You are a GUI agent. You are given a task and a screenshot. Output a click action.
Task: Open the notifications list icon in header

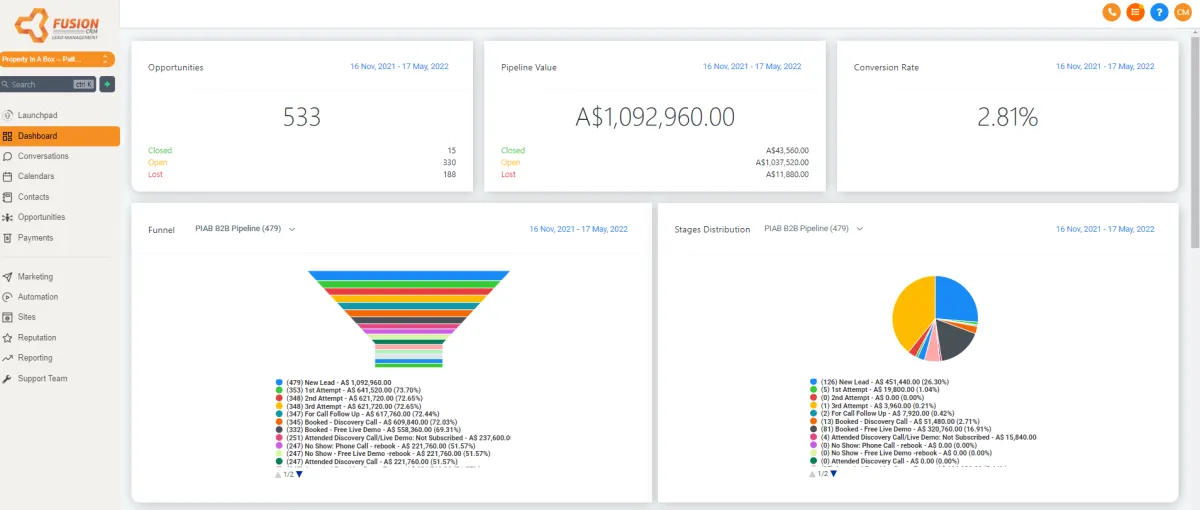pyautogui.click(x=1135, y=12)
